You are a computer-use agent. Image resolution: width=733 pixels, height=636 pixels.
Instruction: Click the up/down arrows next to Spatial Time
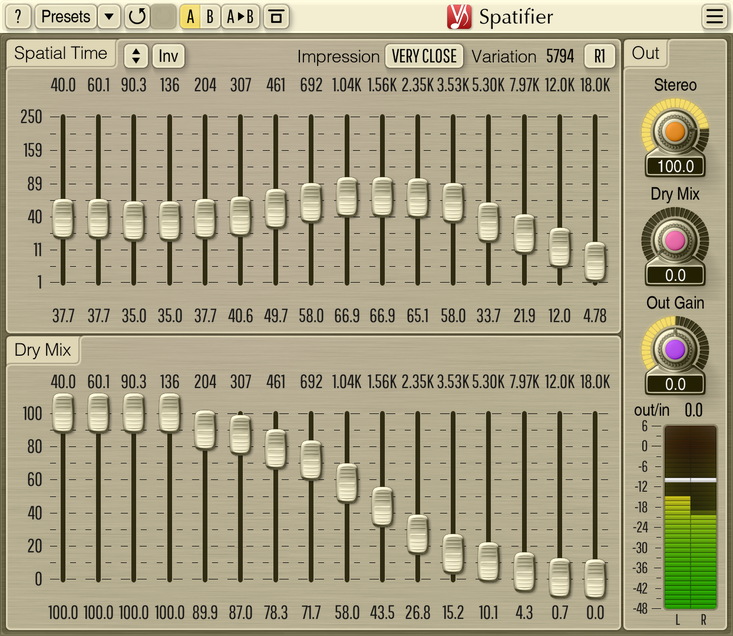[136, 56]
